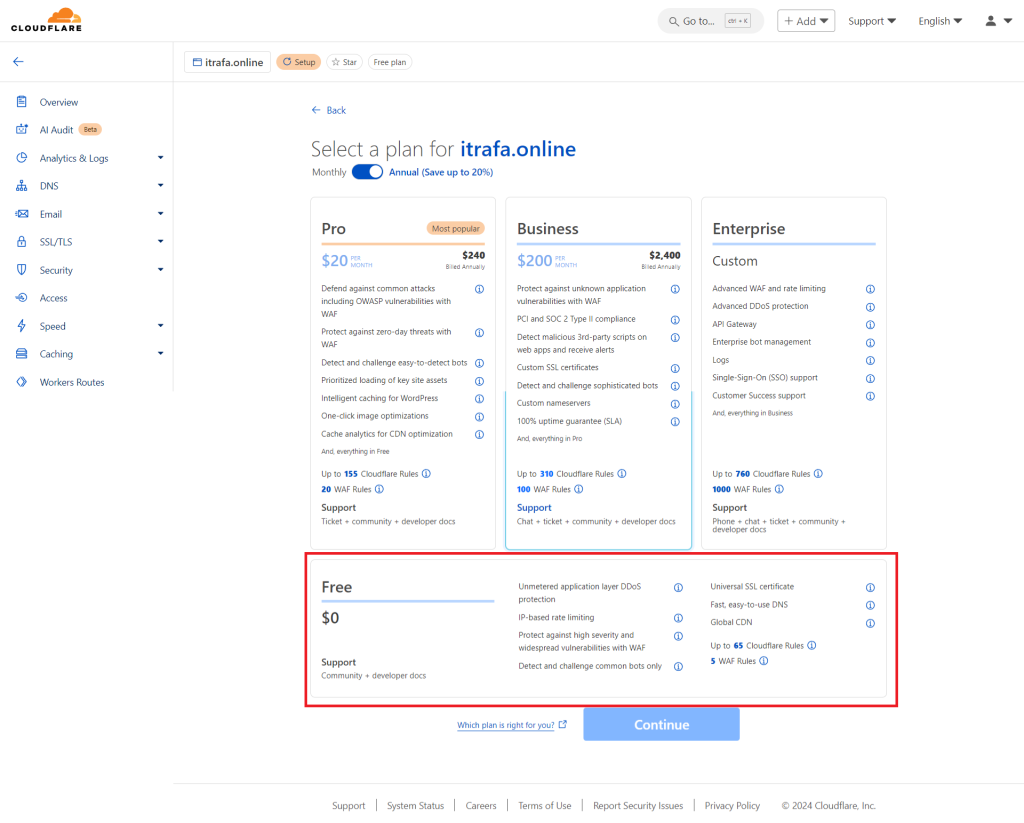The image size is (1024, 823).
Task: Click the Free plan badge
Action: 390,62
